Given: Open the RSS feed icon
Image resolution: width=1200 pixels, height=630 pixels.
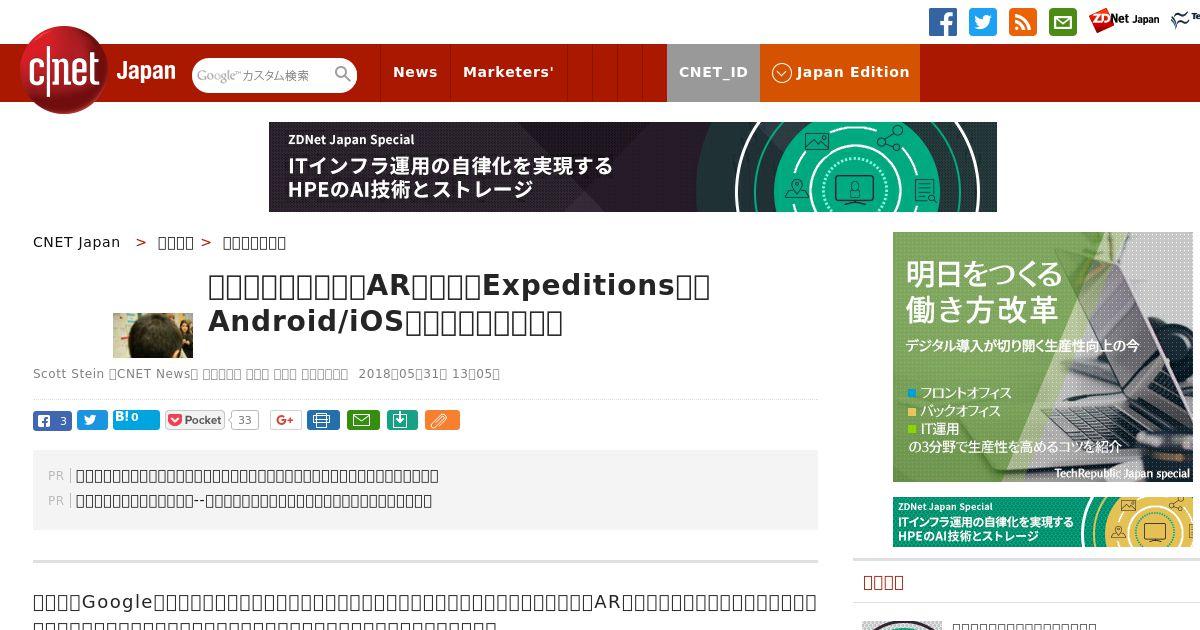Looking at the screenshot, I should tap(1023, 22).
